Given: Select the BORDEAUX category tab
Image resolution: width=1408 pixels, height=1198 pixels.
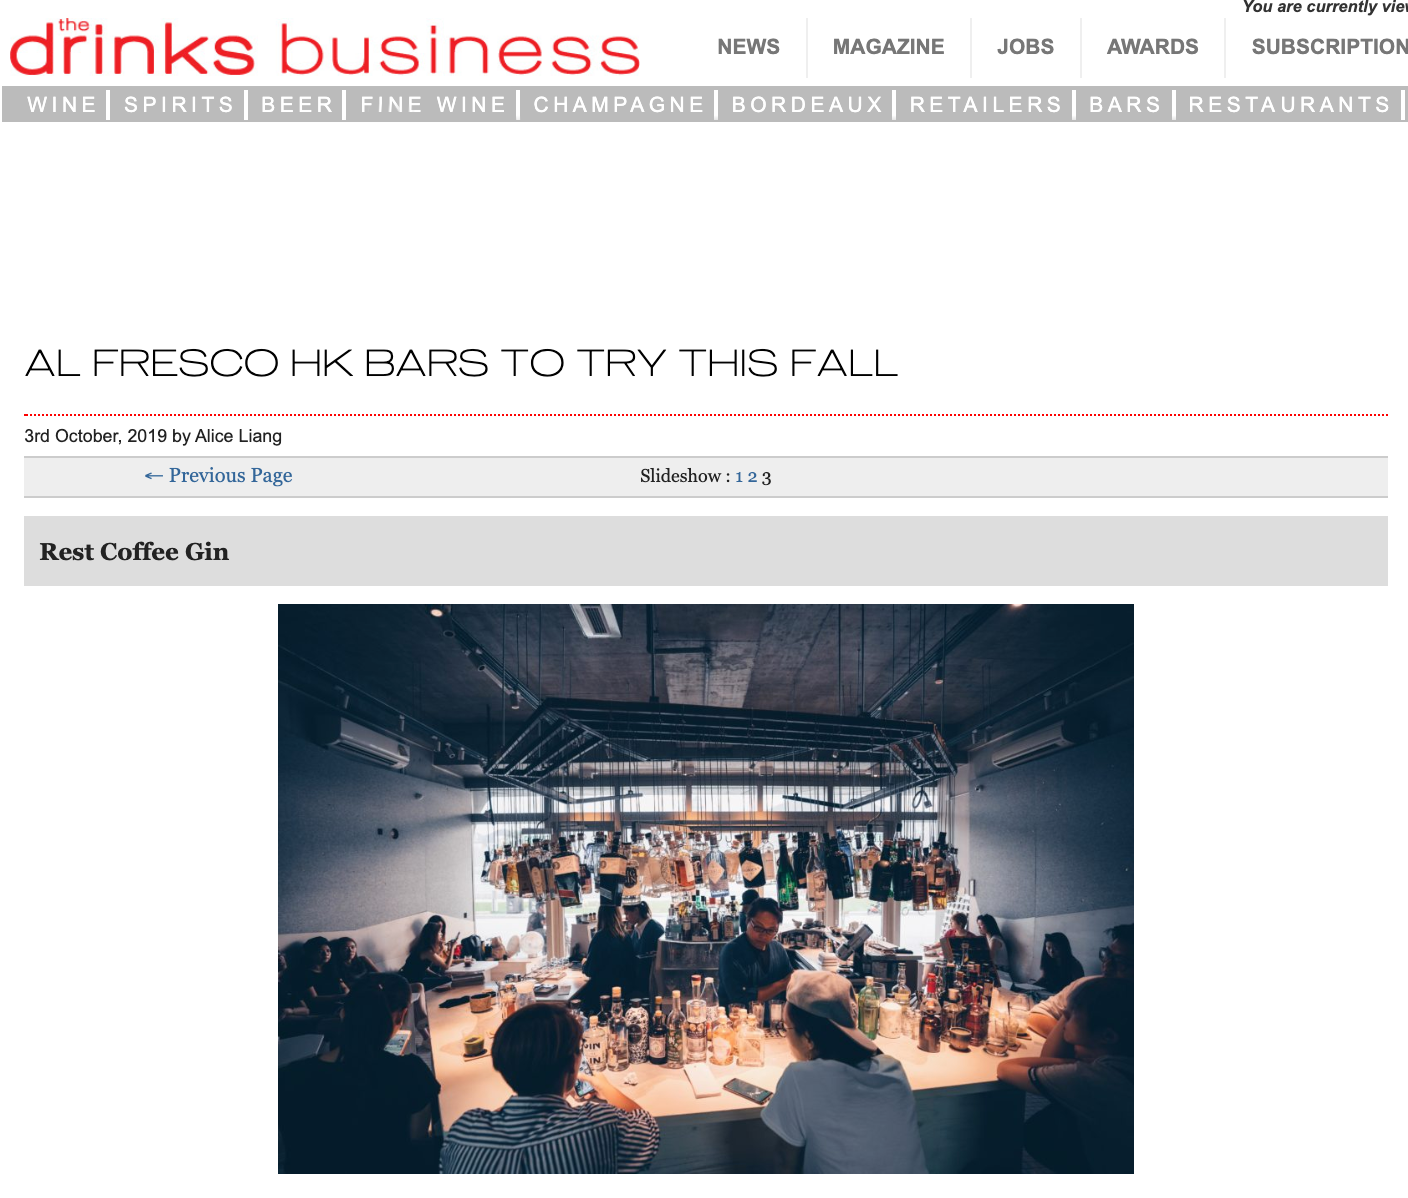Looking at the screenshot, I should [807, 104].
